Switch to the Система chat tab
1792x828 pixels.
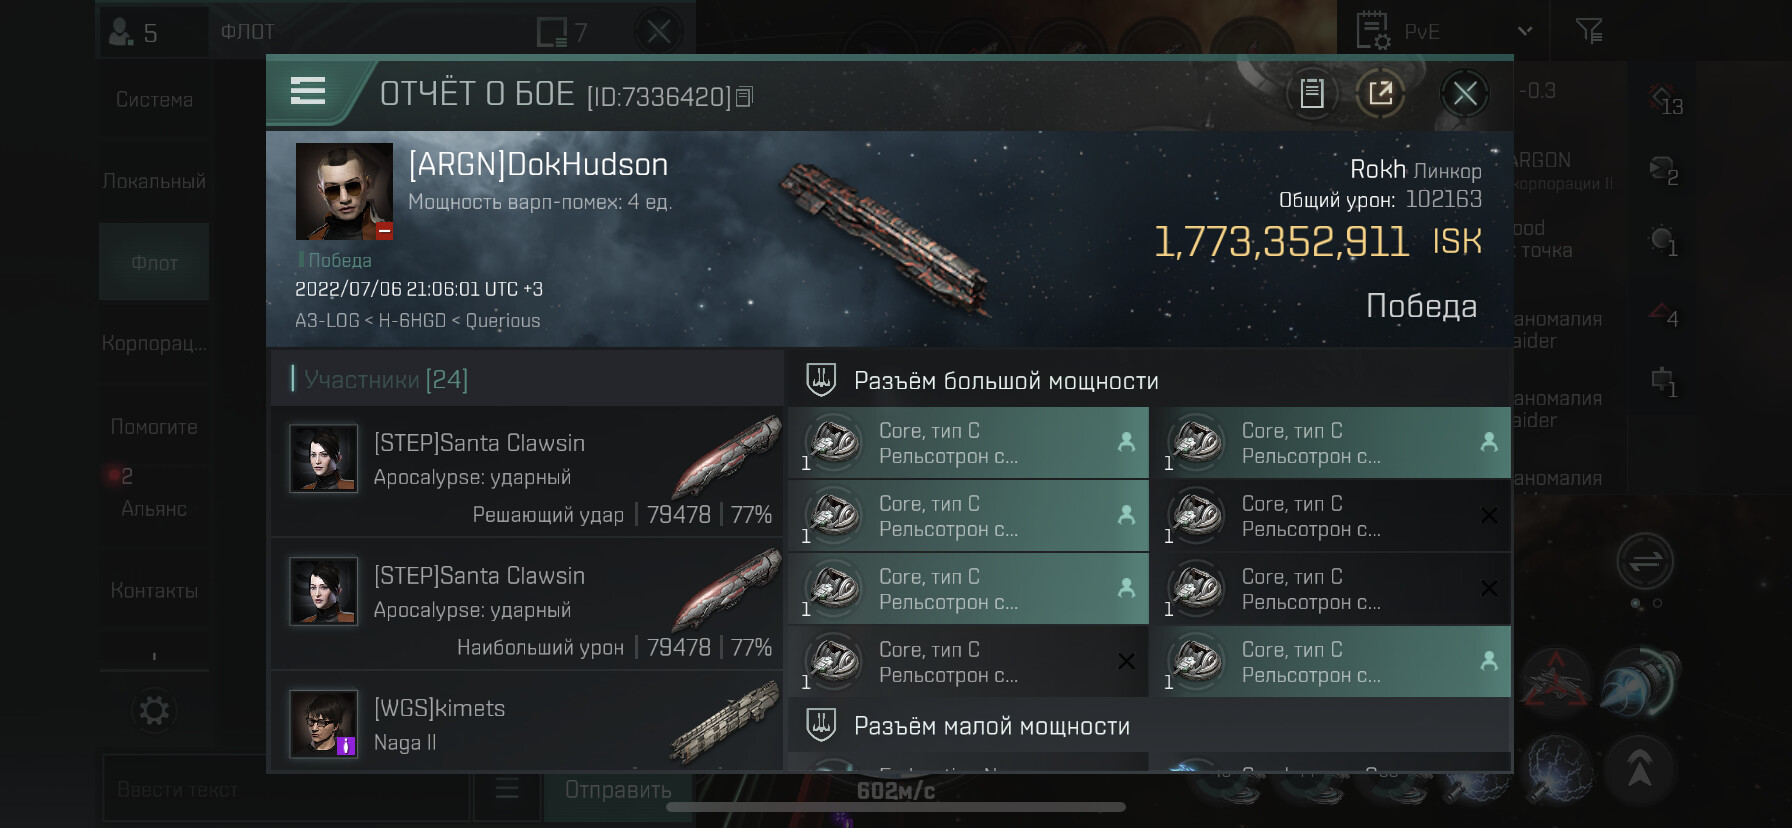154,100
